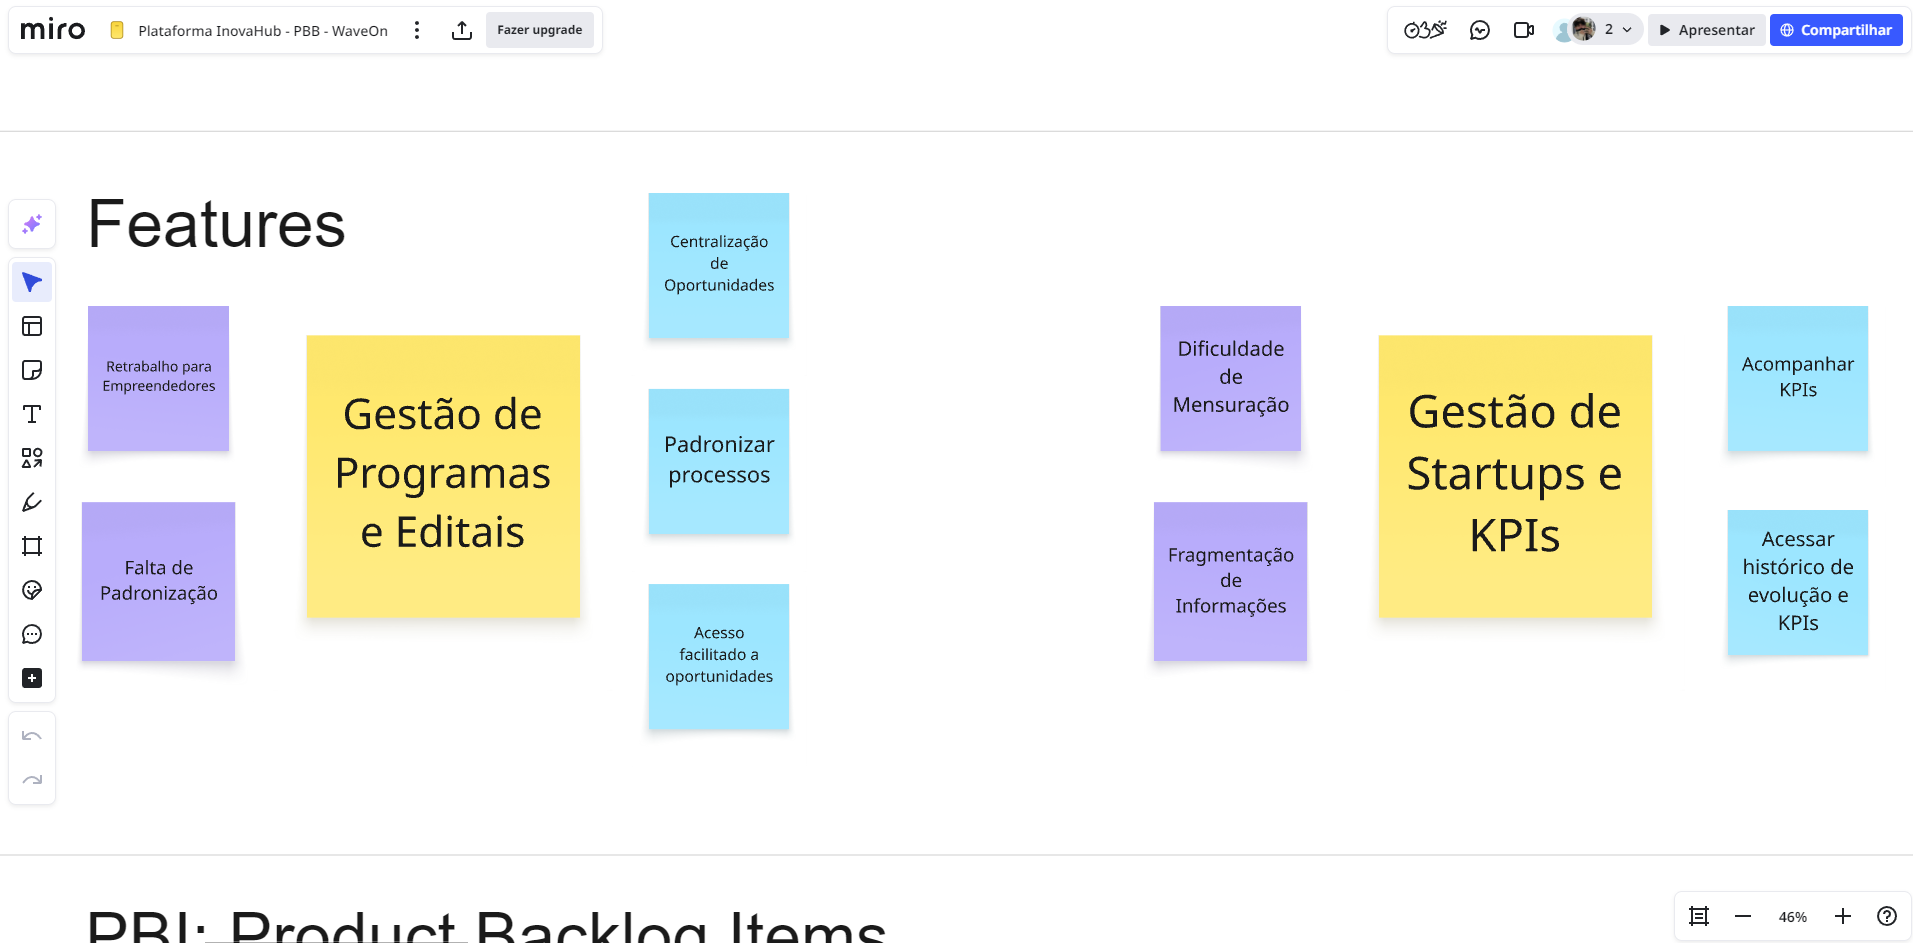Expand the collaborators list dropdown

coord(1627,30)
